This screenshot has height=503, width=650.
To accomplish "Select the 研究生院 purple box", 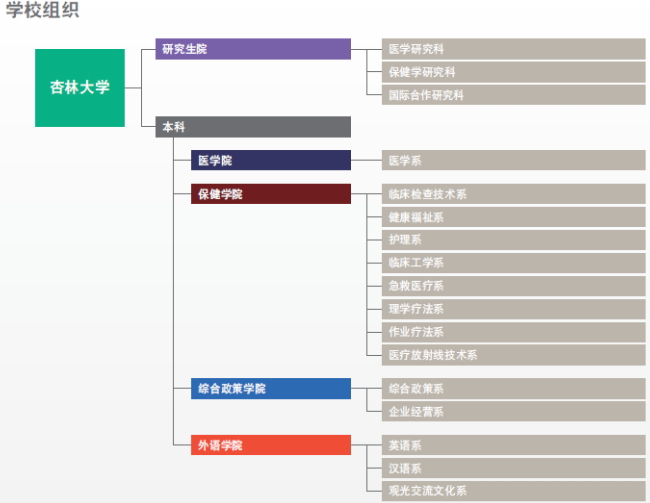I will [253, 49].
